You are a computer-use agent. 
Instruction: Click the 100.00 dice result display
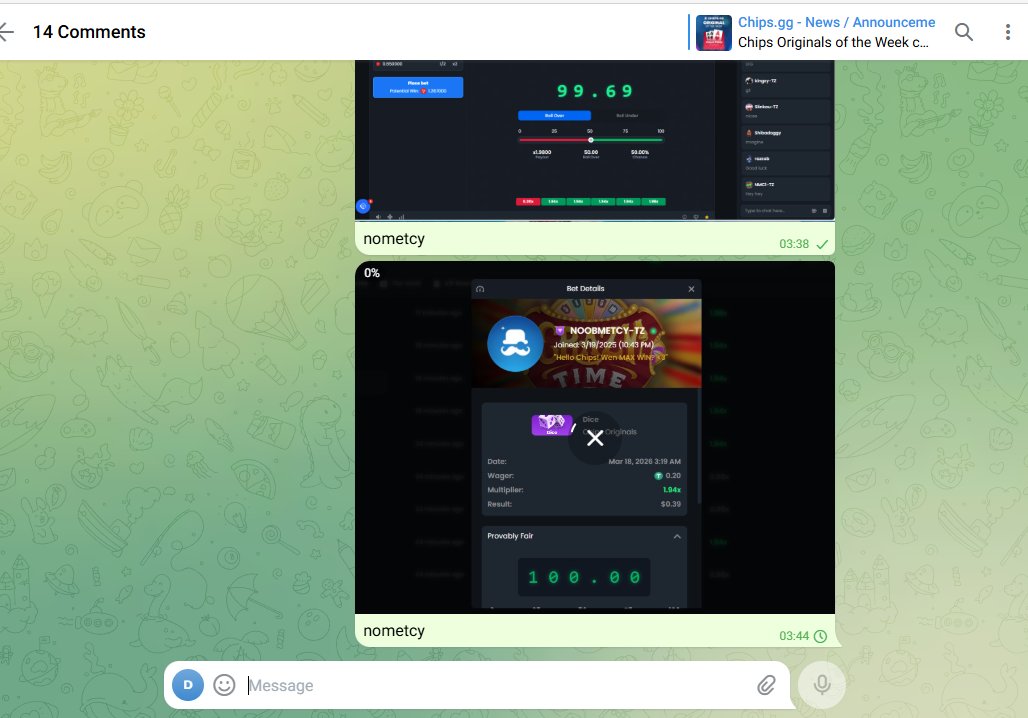(584, 577)
